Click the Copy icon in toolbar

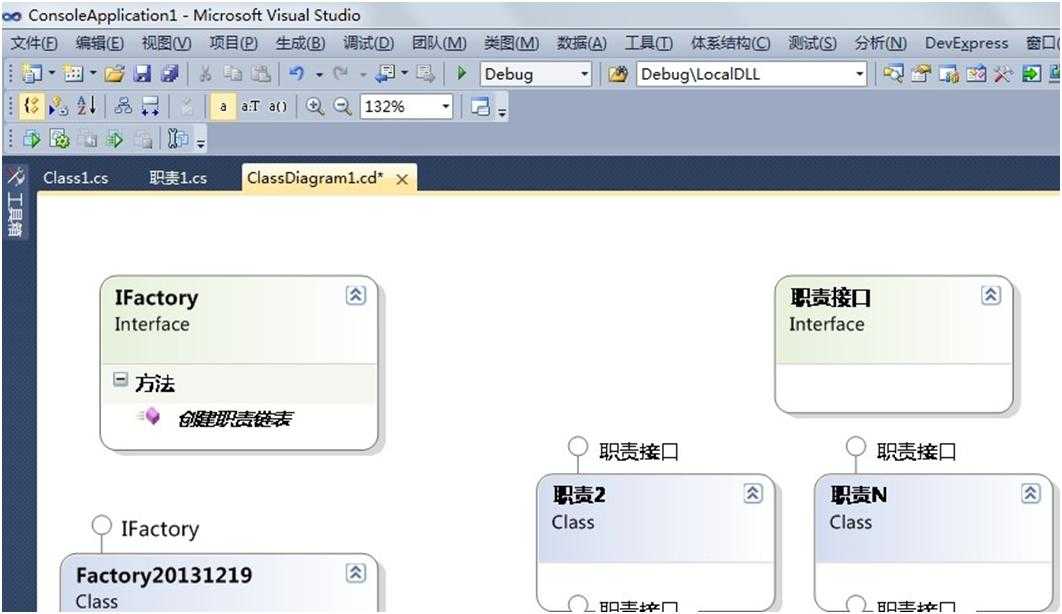coord(233,73)
